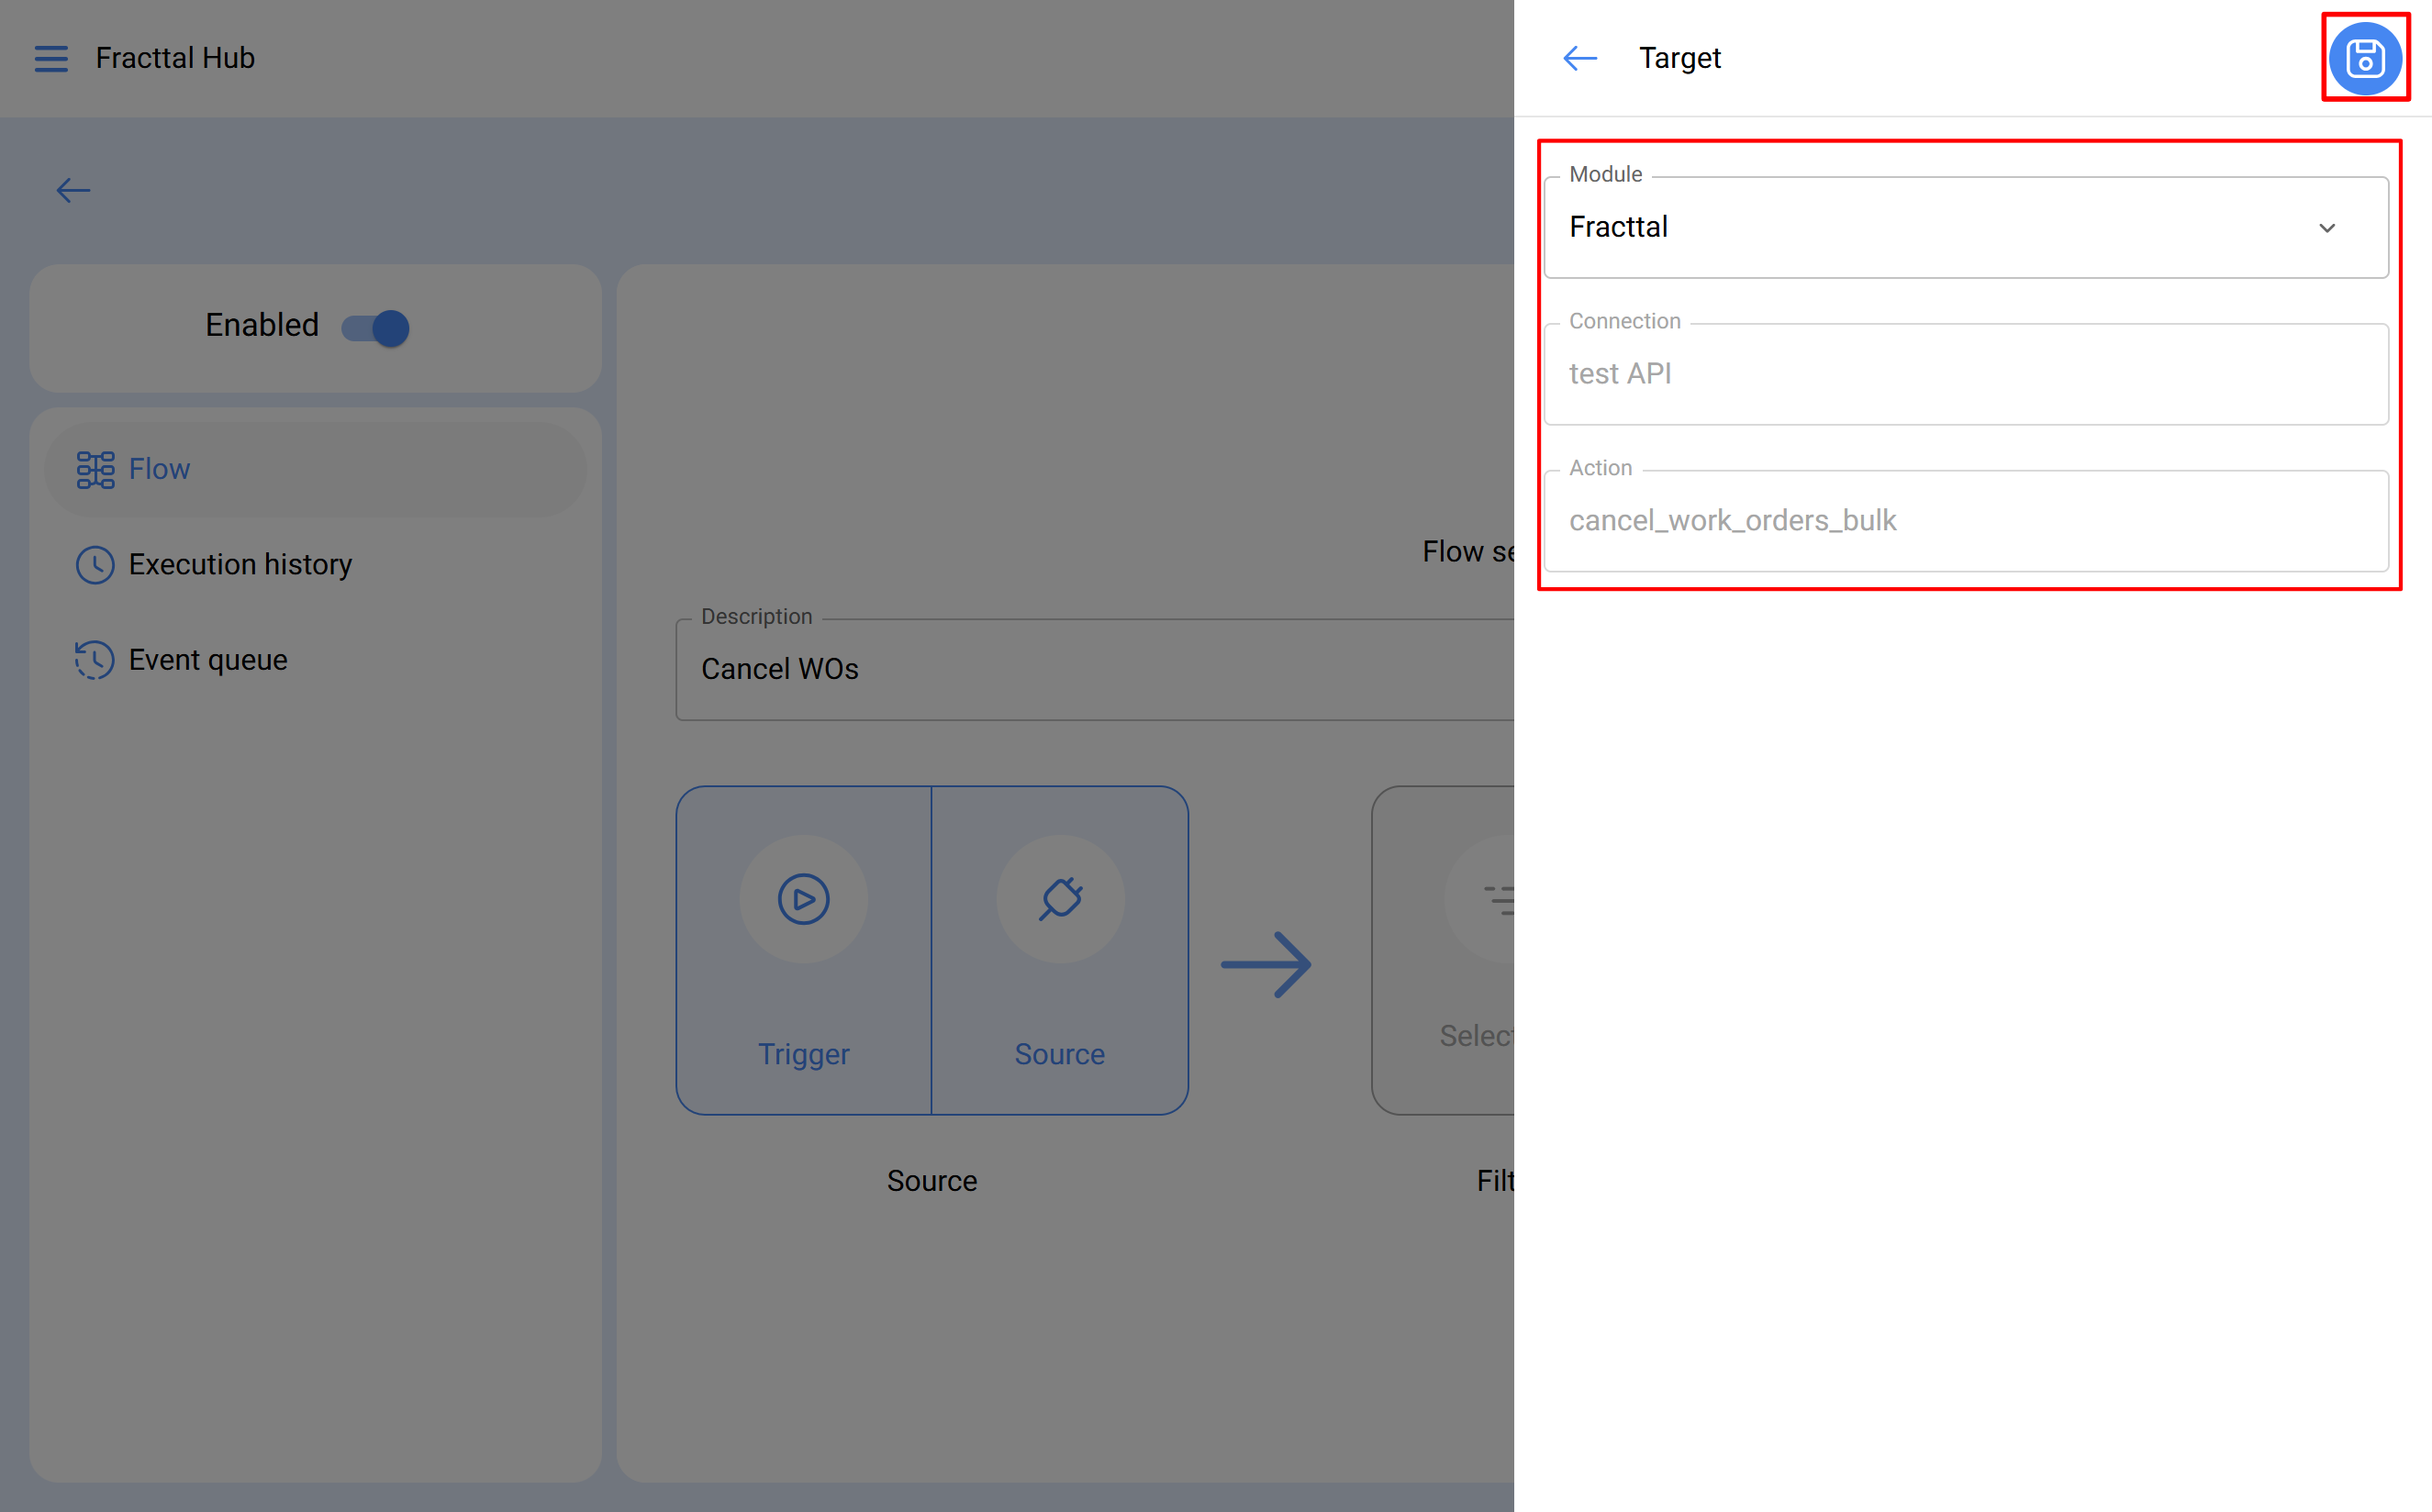
Task: Click the Source plug icon
Action: tap(1060, 898)
